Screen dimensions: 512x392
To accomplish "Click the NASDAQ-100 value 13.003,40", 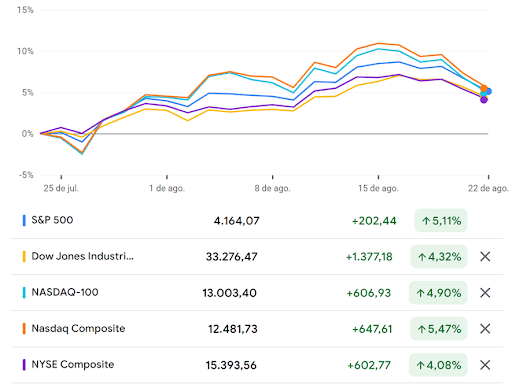I will click(230, 293).
